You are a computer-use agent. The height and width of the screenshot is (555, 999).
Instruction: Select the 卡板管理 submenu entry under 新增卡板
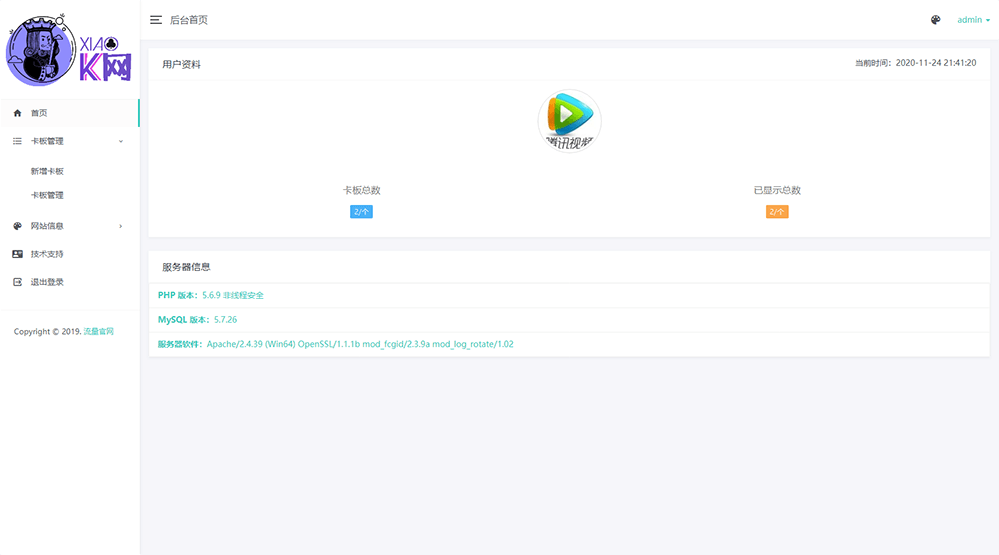click(x=47, y=195)
